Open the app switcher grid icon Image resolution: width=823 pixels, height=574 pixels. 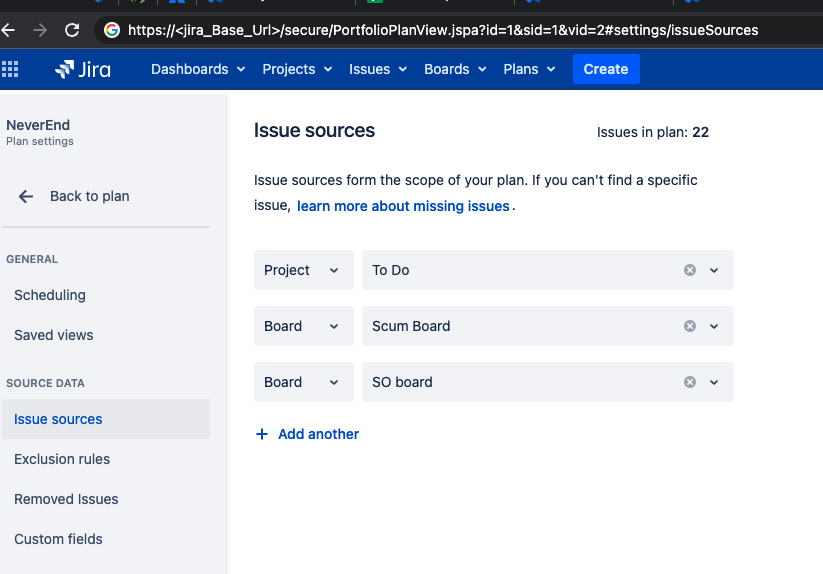pos(11,69)
